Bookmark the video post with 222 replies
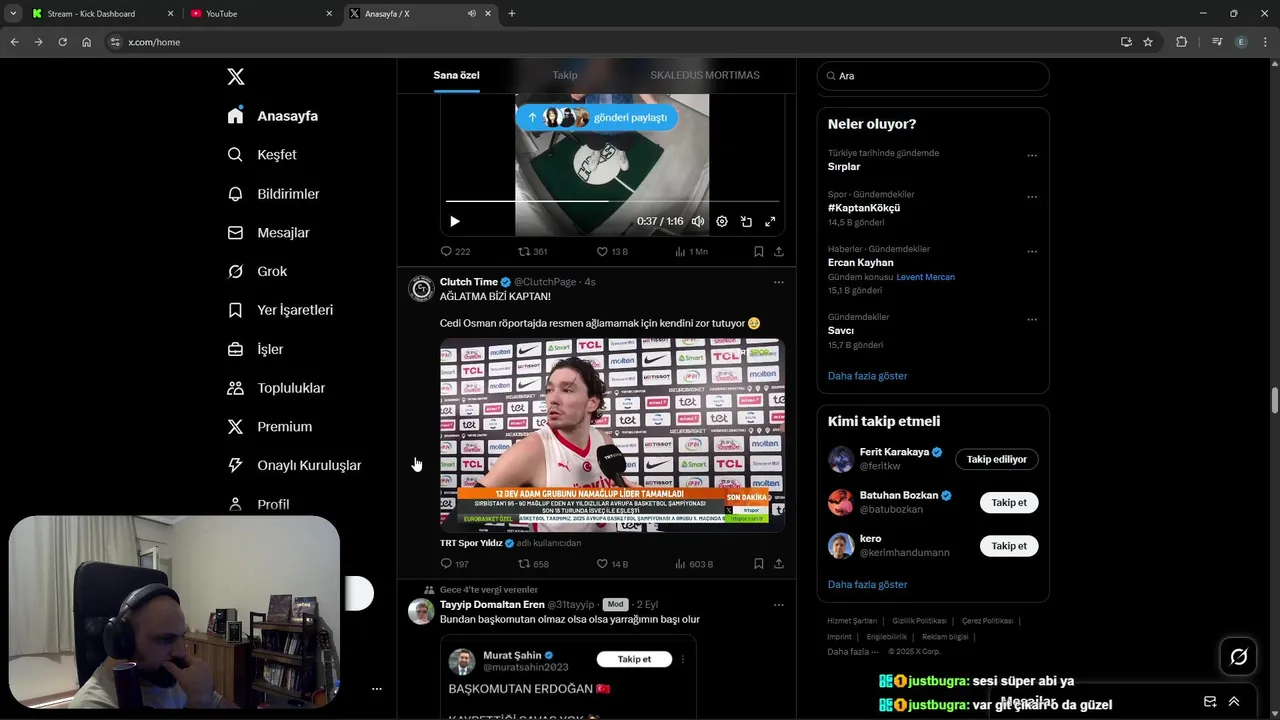This screenshot has width=1280, height=720. 759,252
